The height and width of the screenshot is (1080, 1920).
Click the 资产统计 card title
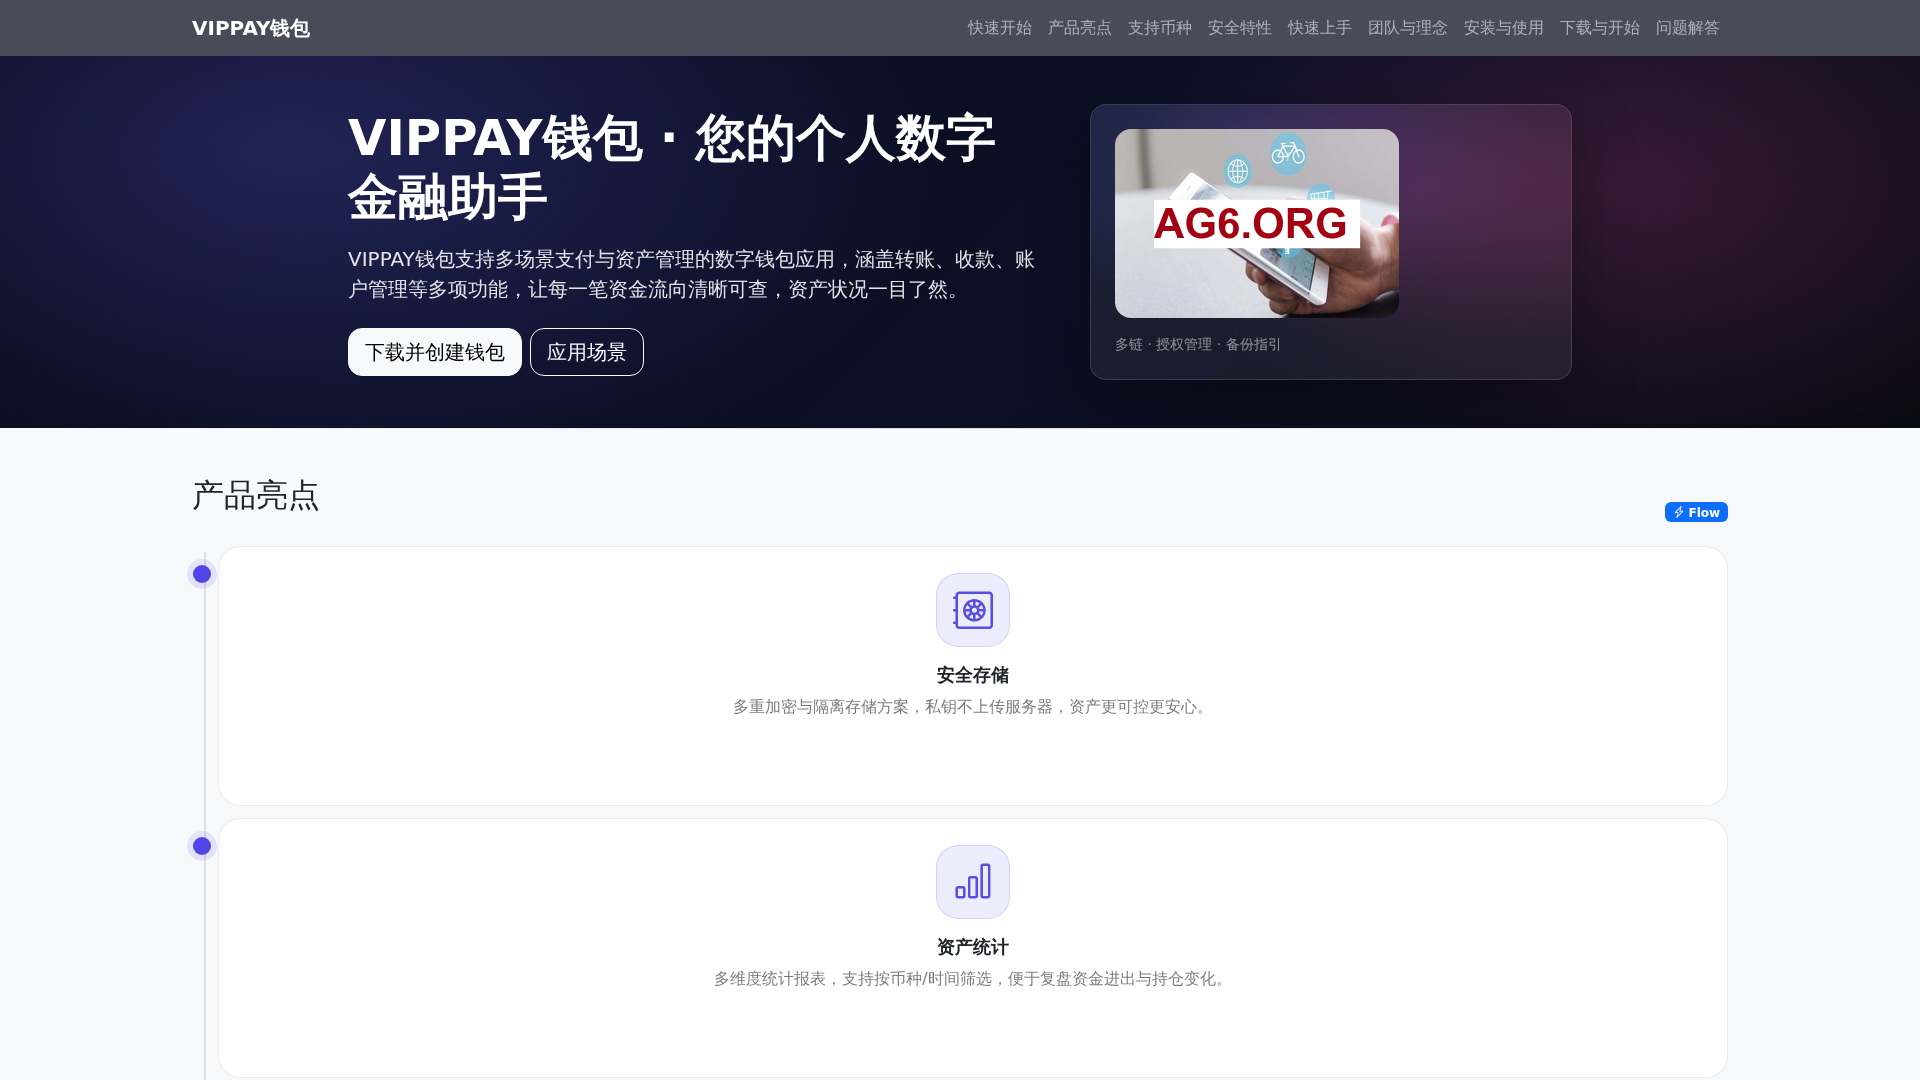[973, 947]
